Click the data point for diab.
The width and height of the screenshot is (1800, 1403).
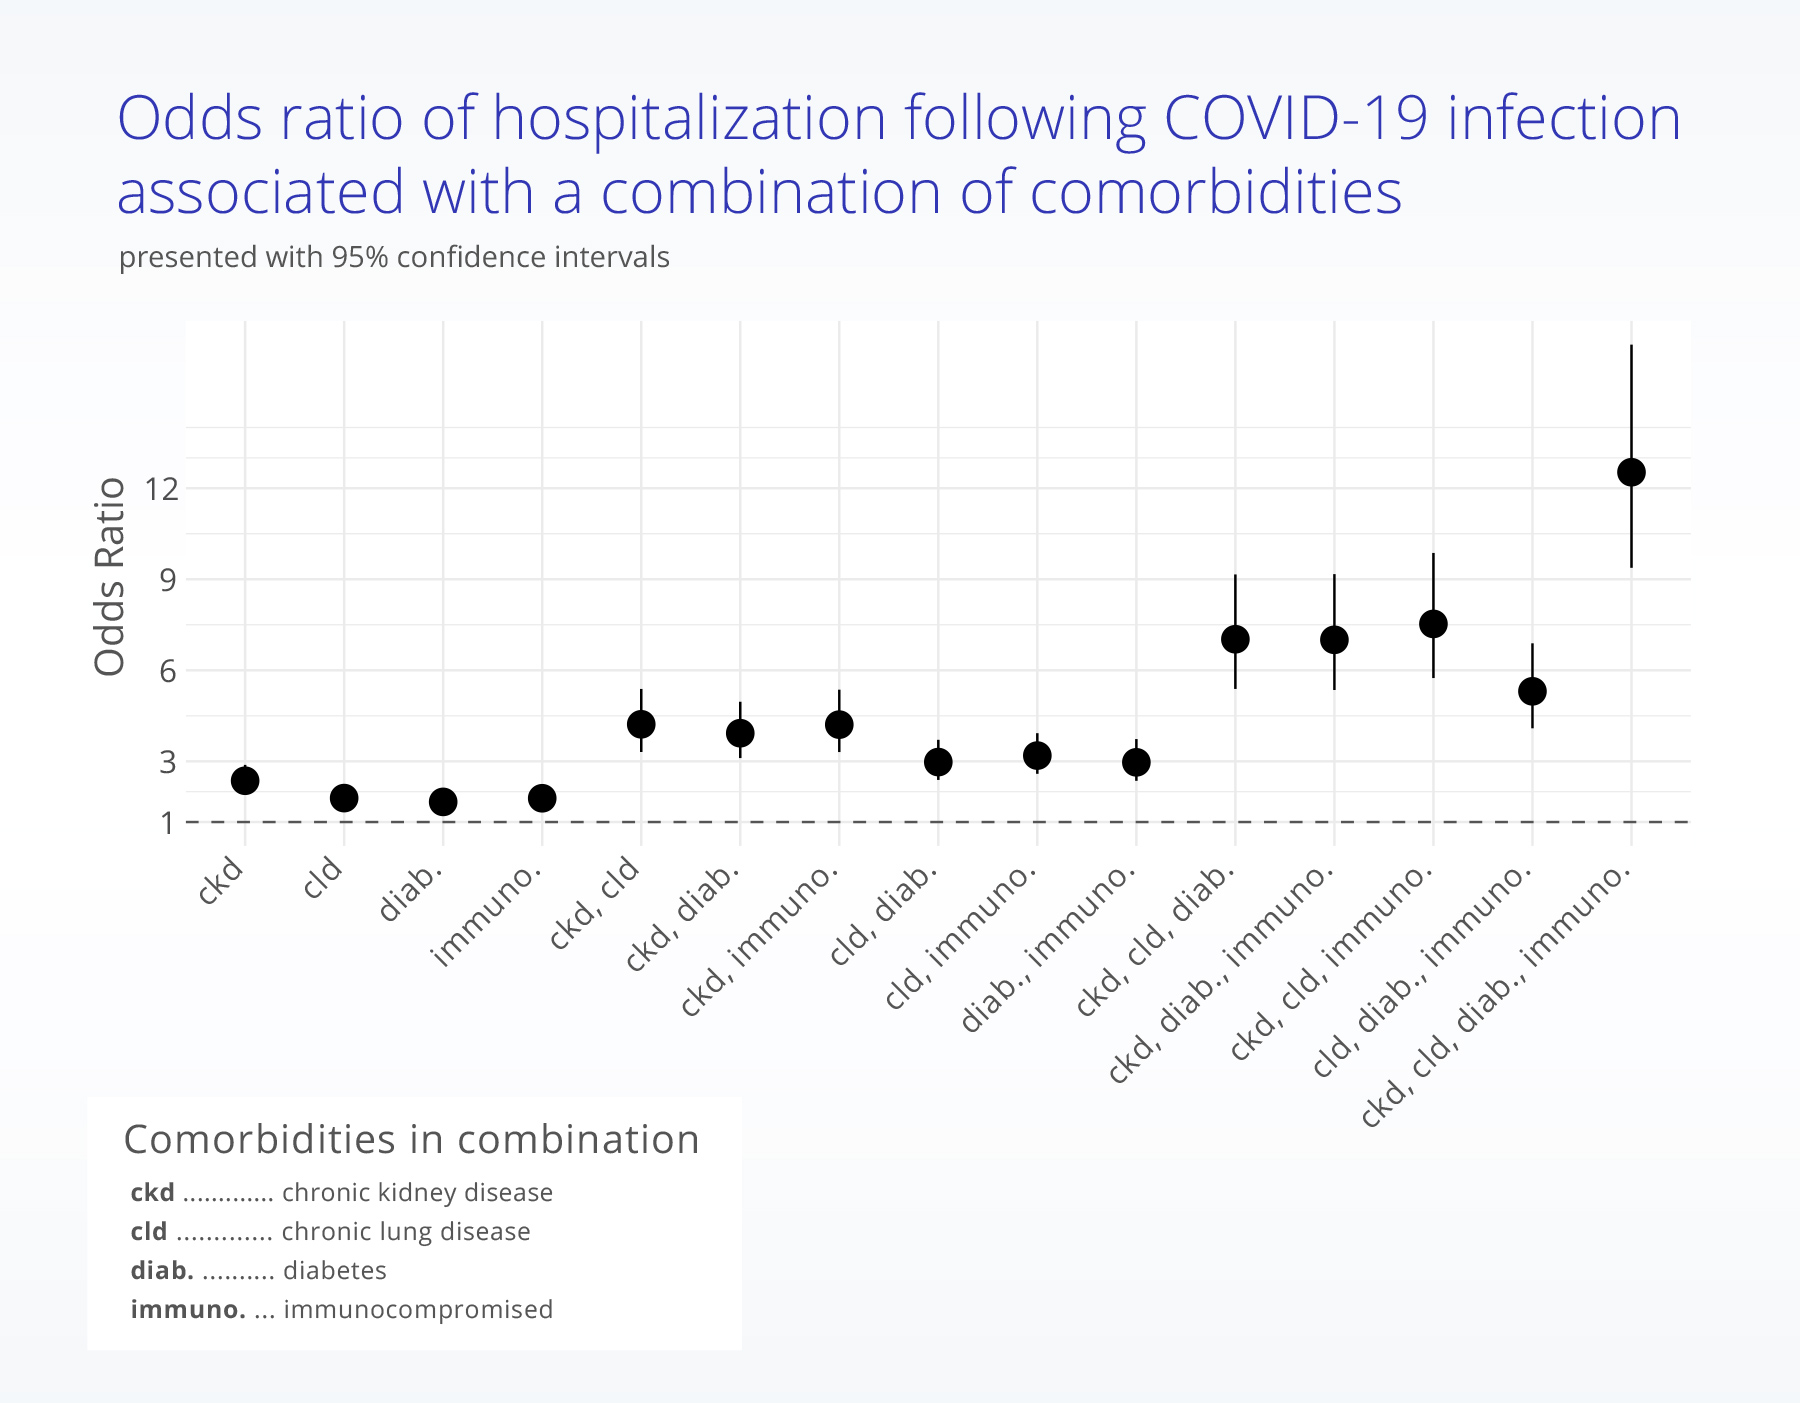[x=443, y=801]
